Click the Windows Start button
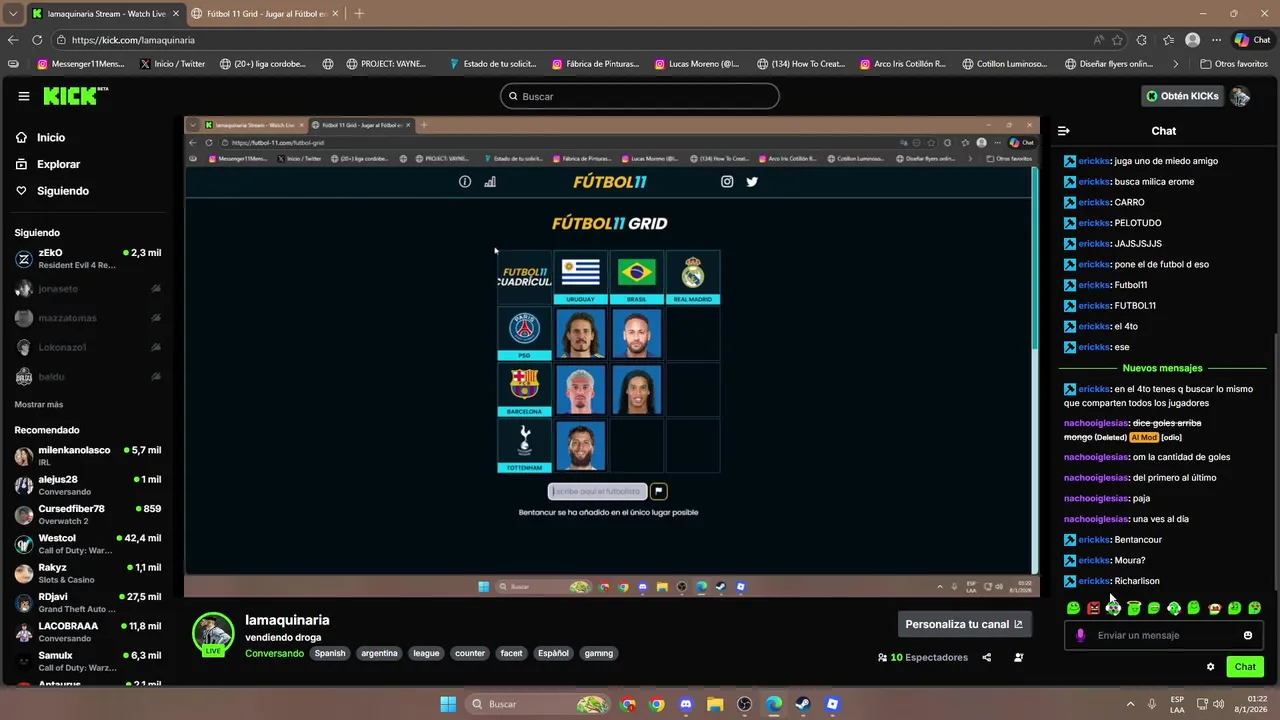The image size is (1280, 720). (x=448, y=704)
